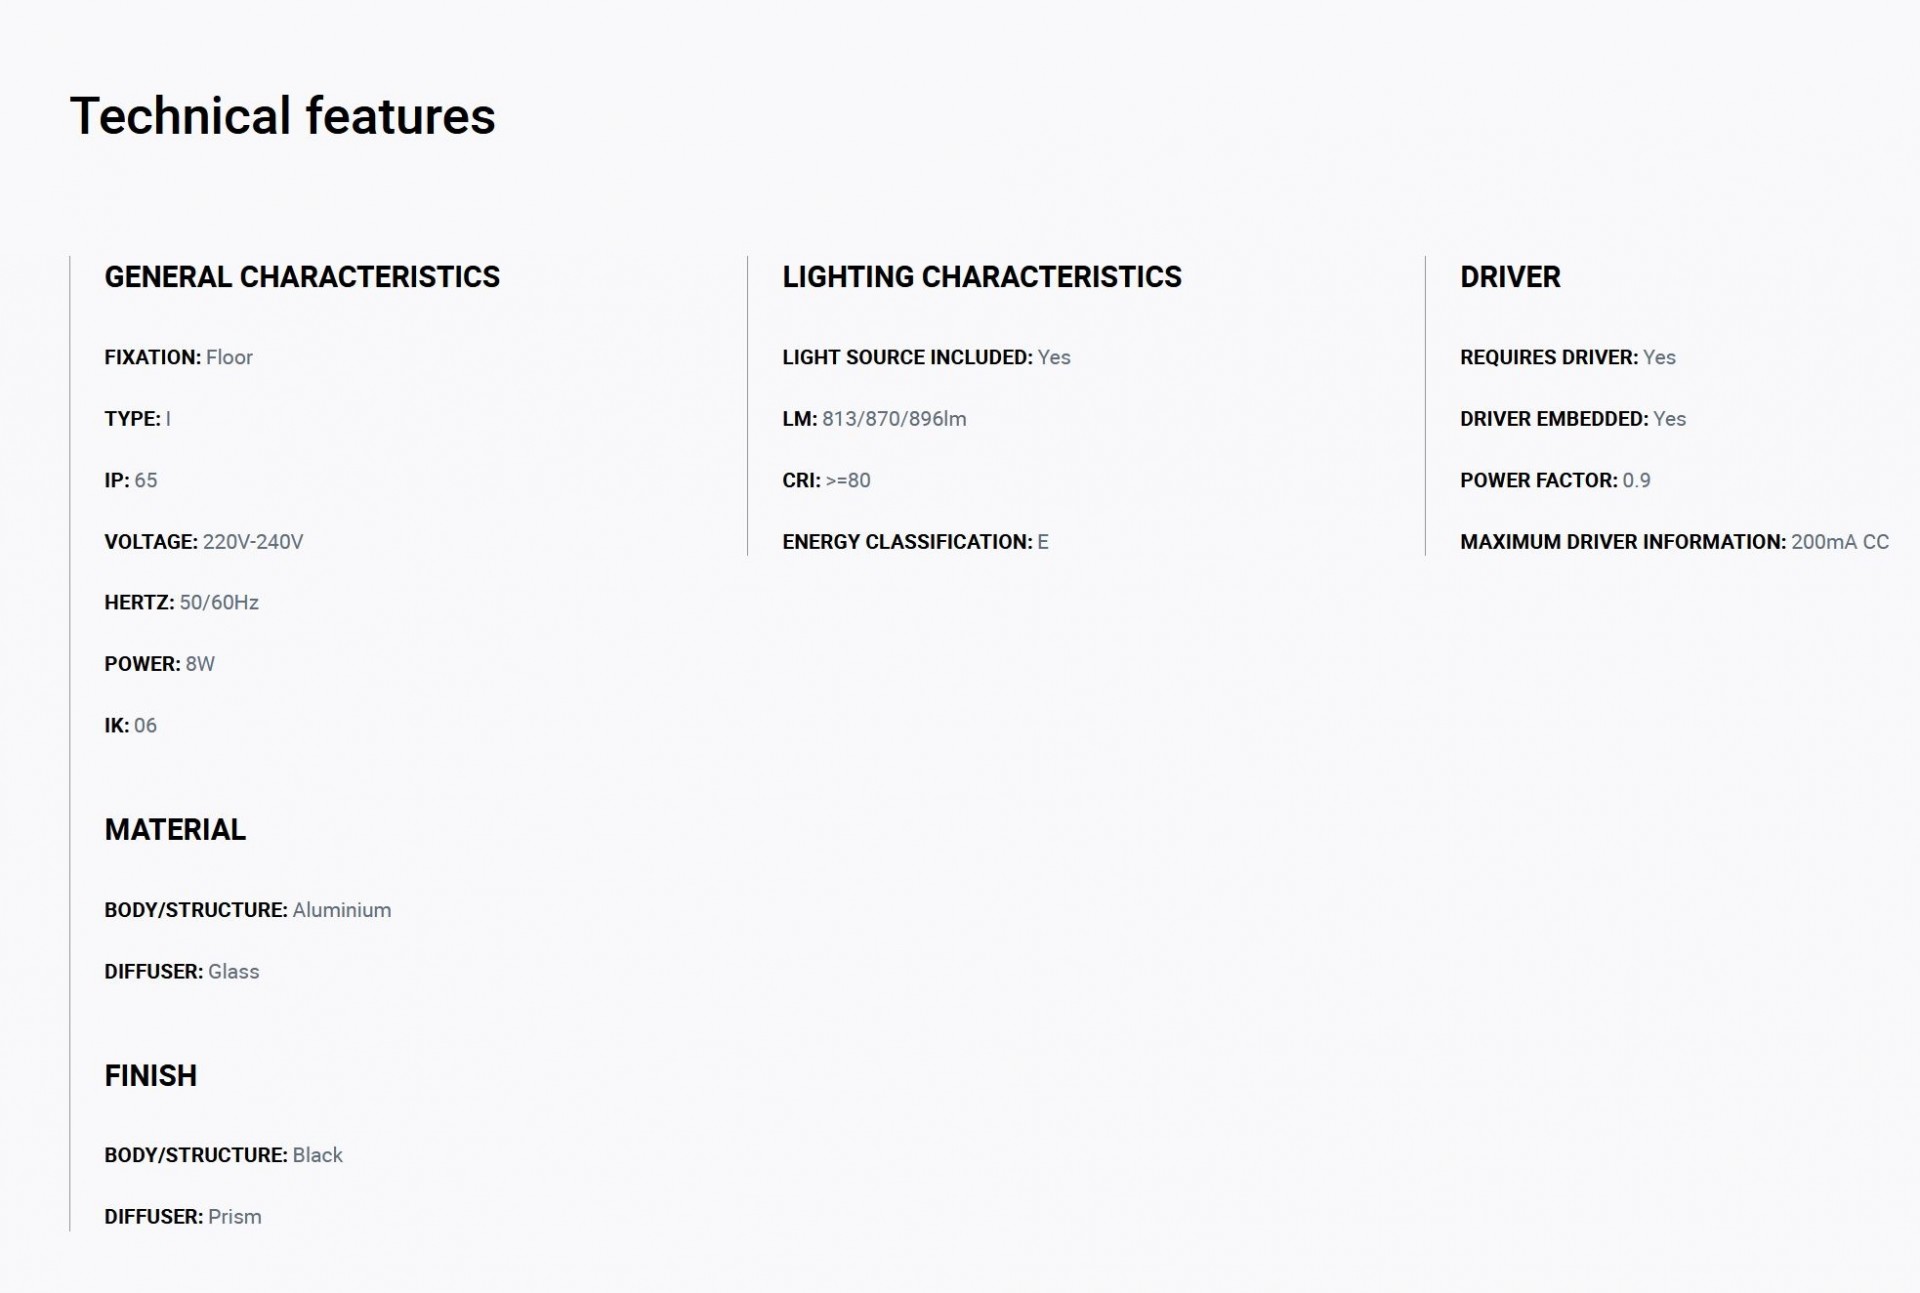Select the IK 06 rating
Screen dimensions: 1920x1293
click(x=130, y=726)
